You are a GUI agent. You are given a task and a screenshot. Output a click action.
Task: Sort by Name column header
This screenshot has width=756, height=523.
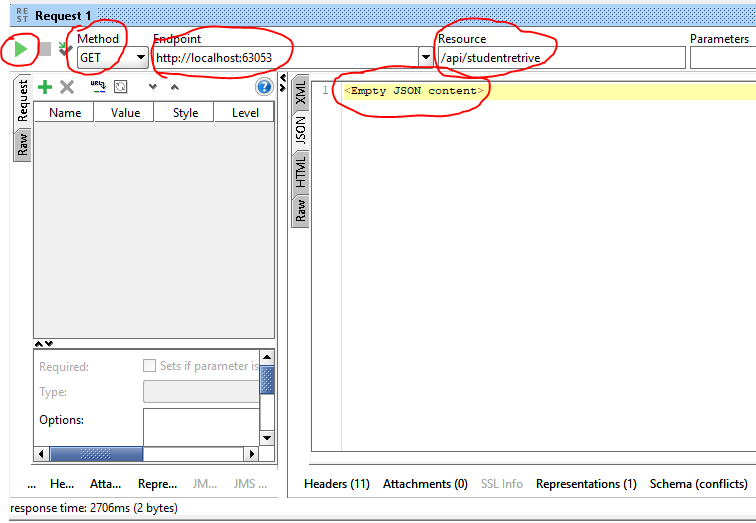point(65,112)
